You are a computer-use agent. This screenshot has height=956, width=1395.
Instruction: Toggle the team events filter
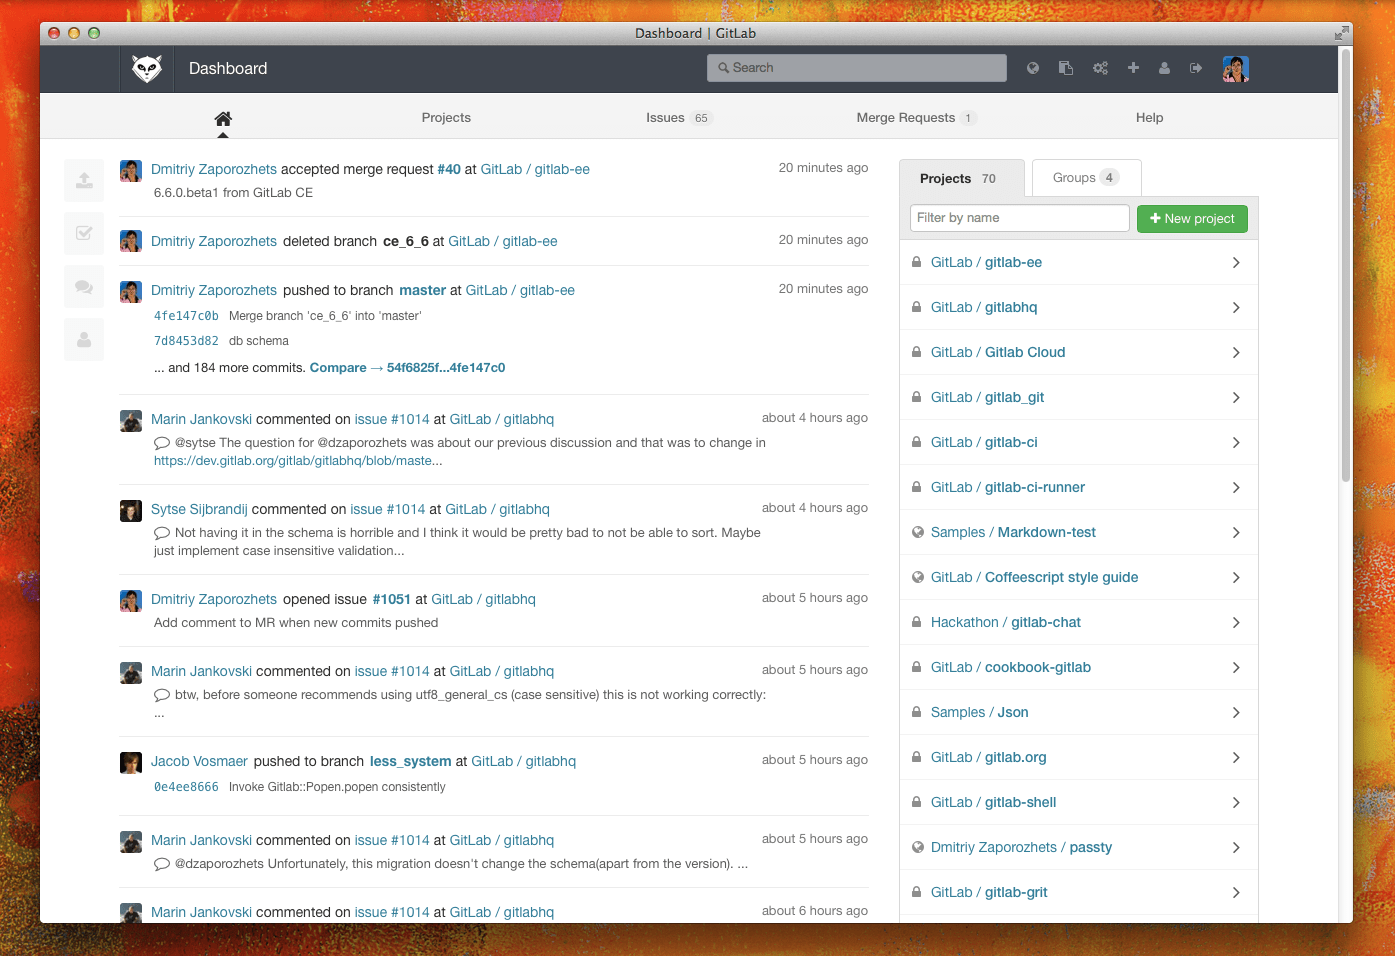coord(84,339)
